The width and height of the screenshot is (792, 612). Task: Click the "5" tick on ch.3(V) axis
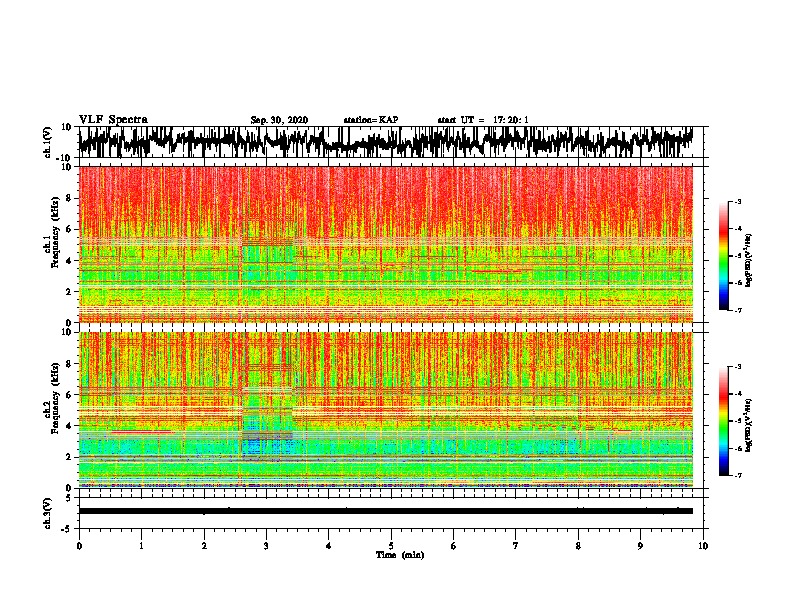[70, 498]
